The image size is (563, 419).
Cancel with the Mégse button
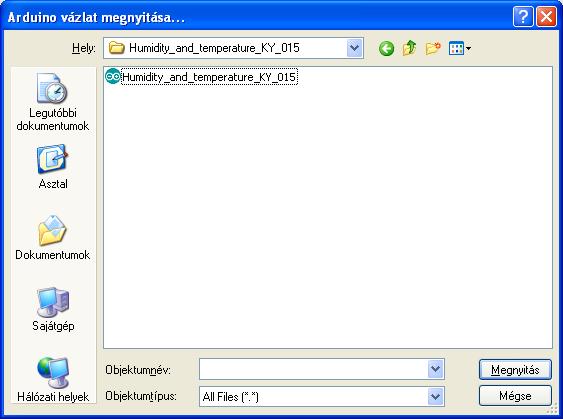515,396
